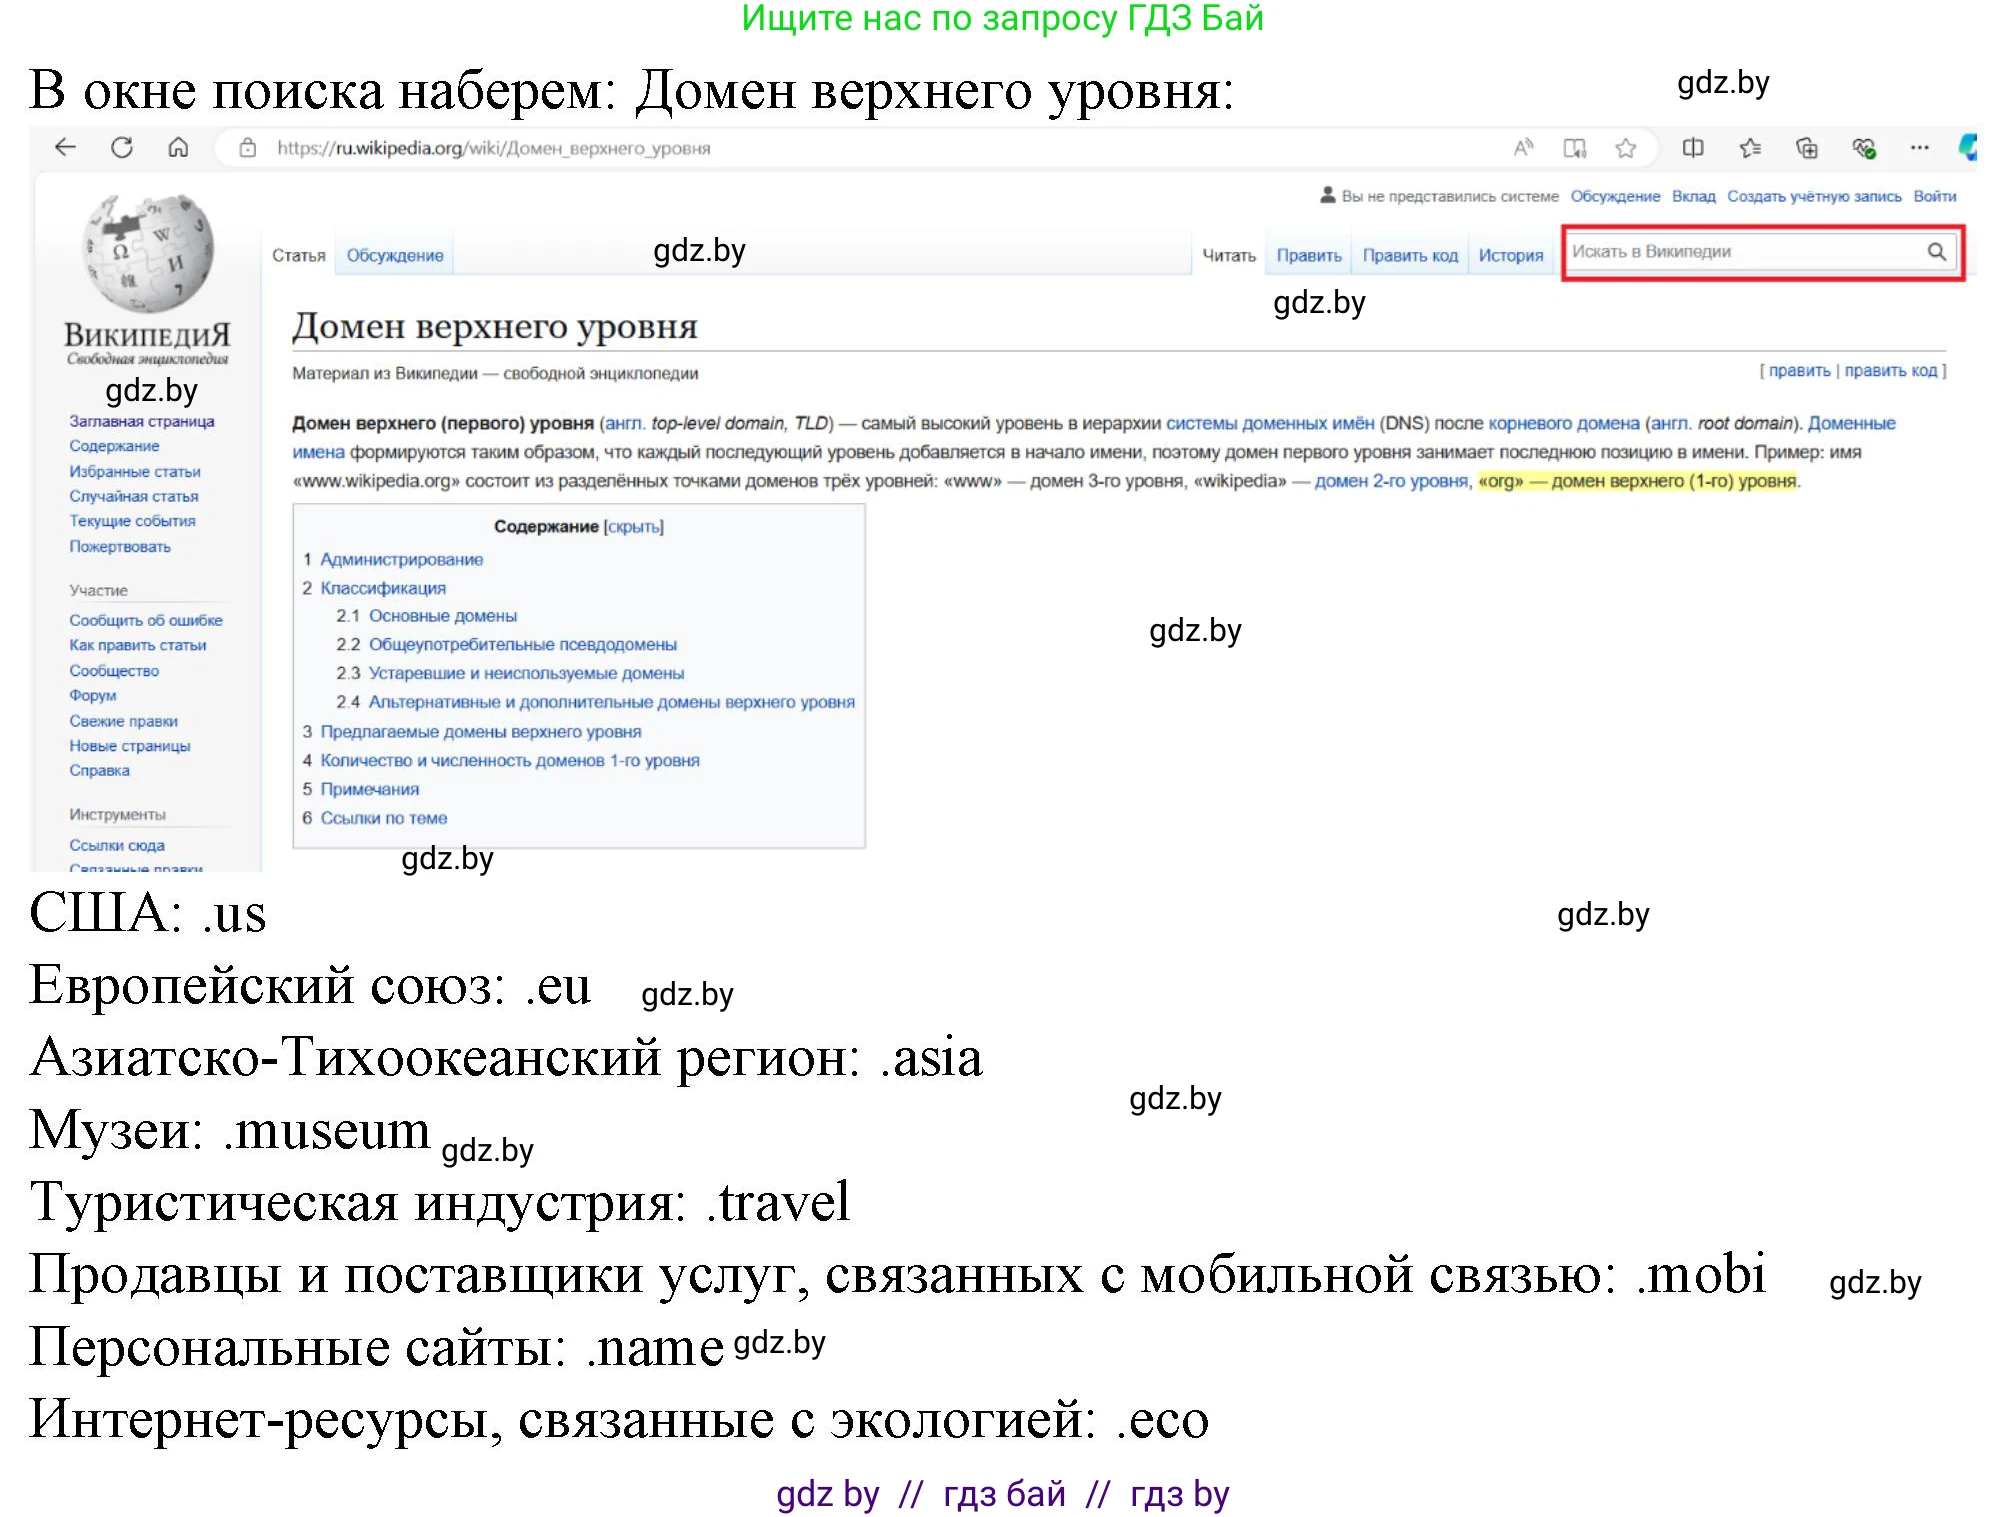This screenshot has height=1517, width=2008.
Task: Open the Править tab
Action: 1309,256
